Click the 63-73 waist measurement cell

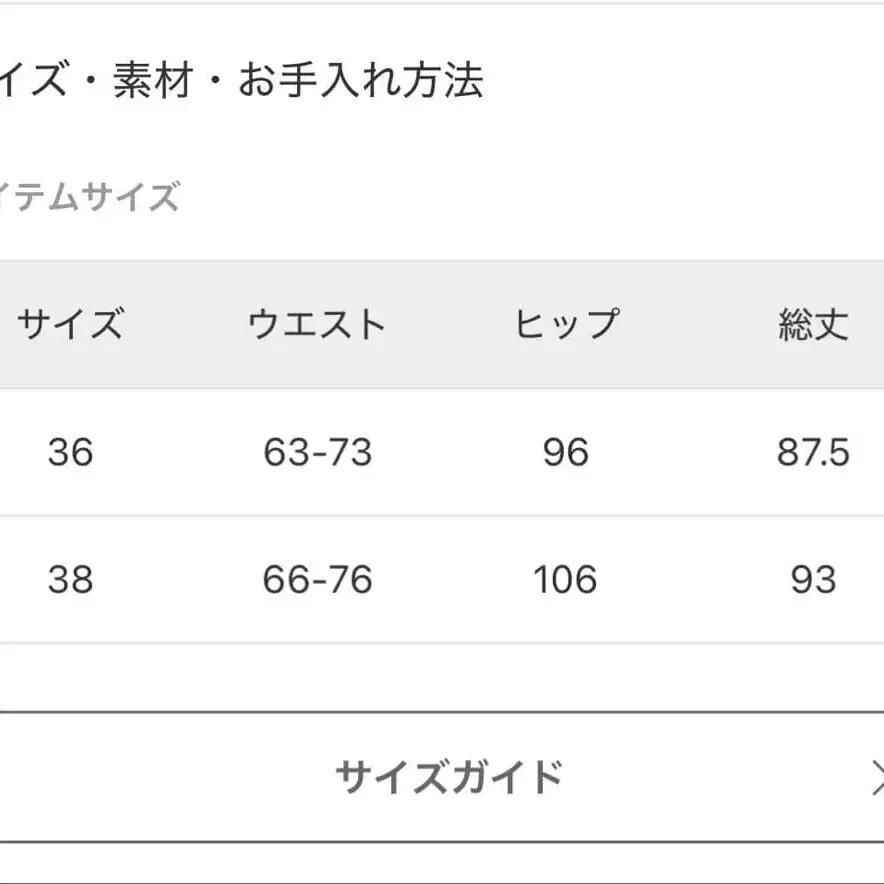tap(318, 452)
